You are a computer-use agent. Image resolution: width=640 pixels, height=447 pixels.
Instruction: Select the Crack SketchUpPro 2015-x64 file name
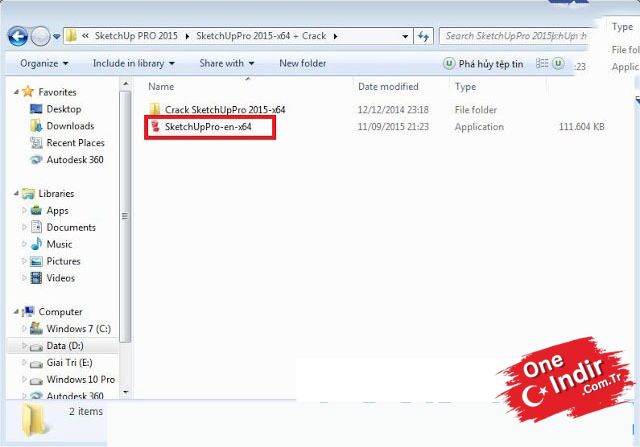pos(225,110)
